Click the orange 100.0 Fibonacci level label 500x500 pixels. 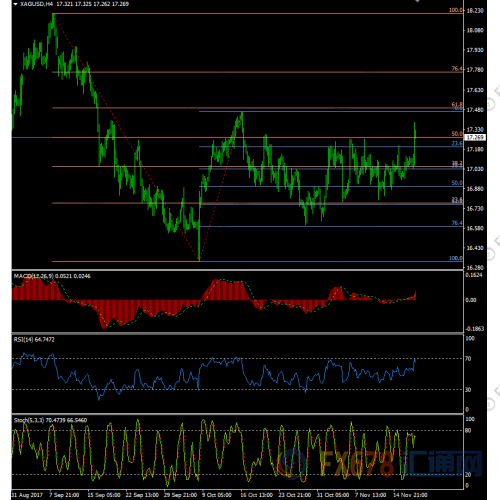click(456, 10)
